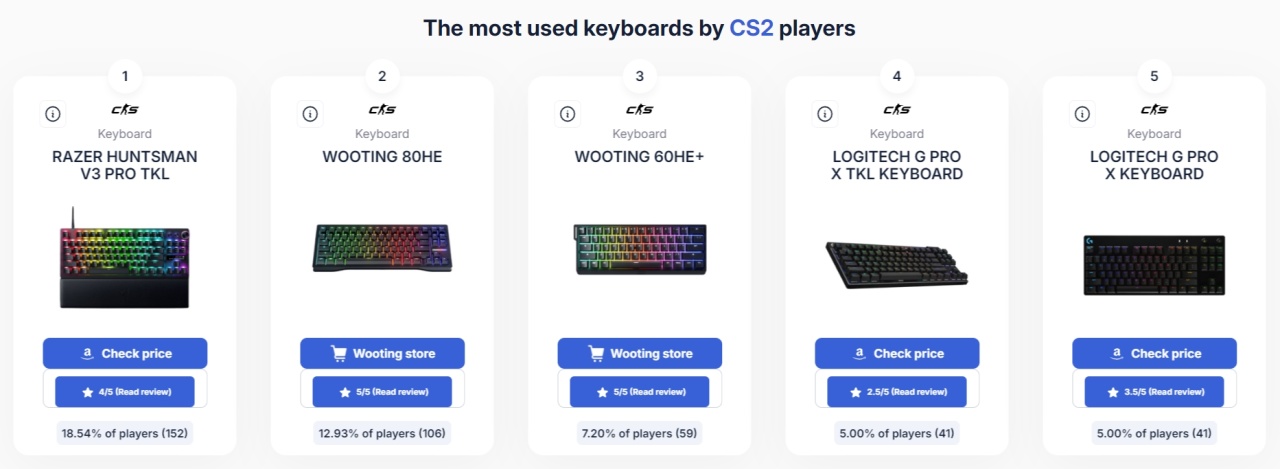Viewport: 1280px width, 469px height.
Task: Check price of Logitech G Pro X TKL
Action: [897, 353]
